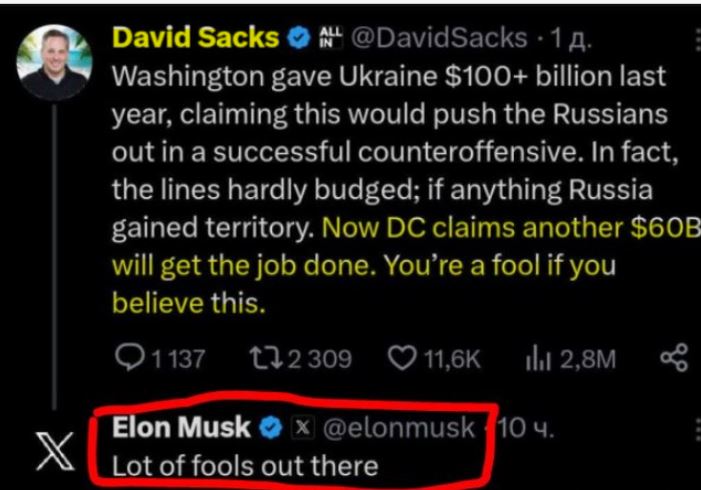Like the tweet with heart icon
The height and width of the screenshot is (490, 701).
[401, 358]
